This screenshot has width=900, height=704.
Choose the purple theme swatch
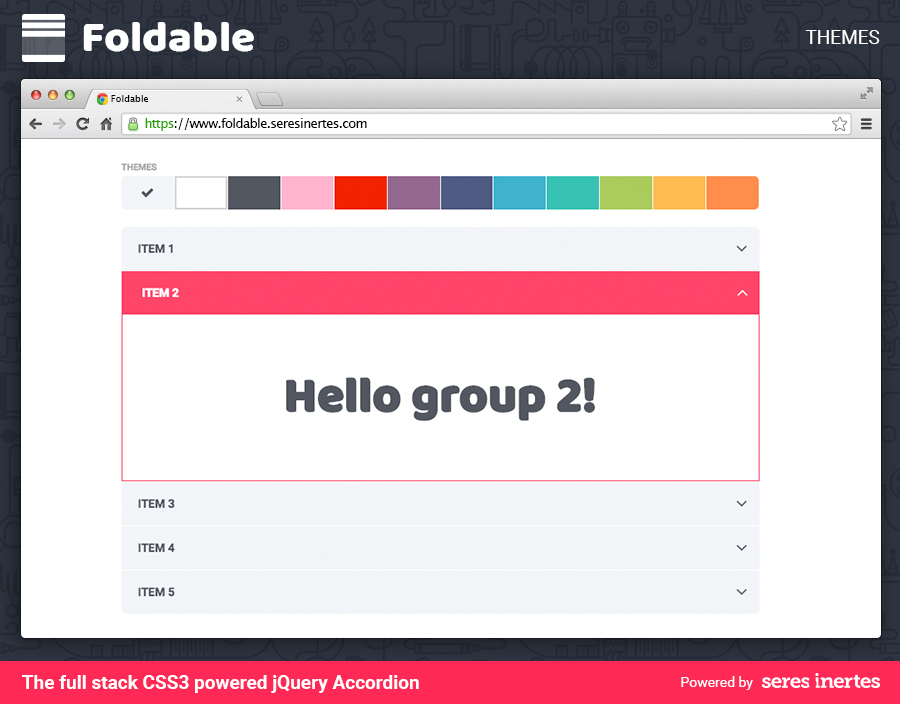click(414, 193)
